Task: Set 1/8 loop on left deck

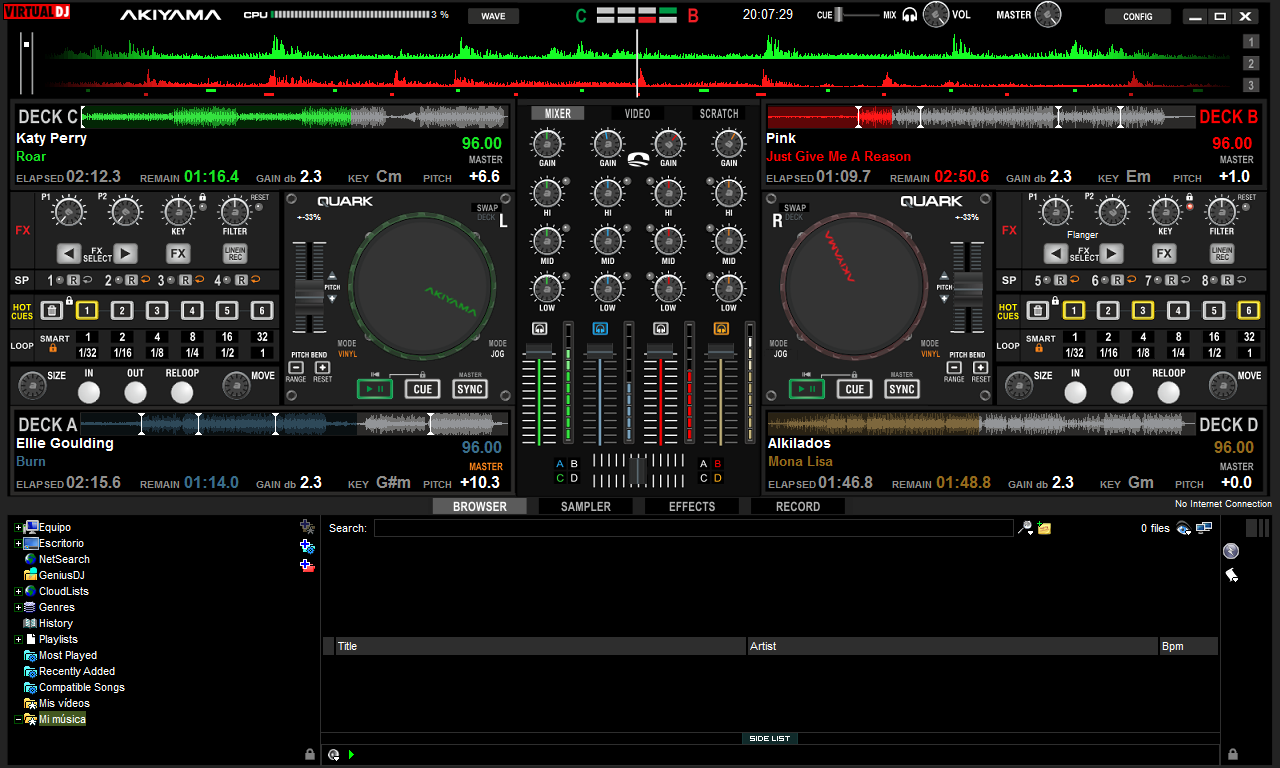Action: [x=158, y=353]
